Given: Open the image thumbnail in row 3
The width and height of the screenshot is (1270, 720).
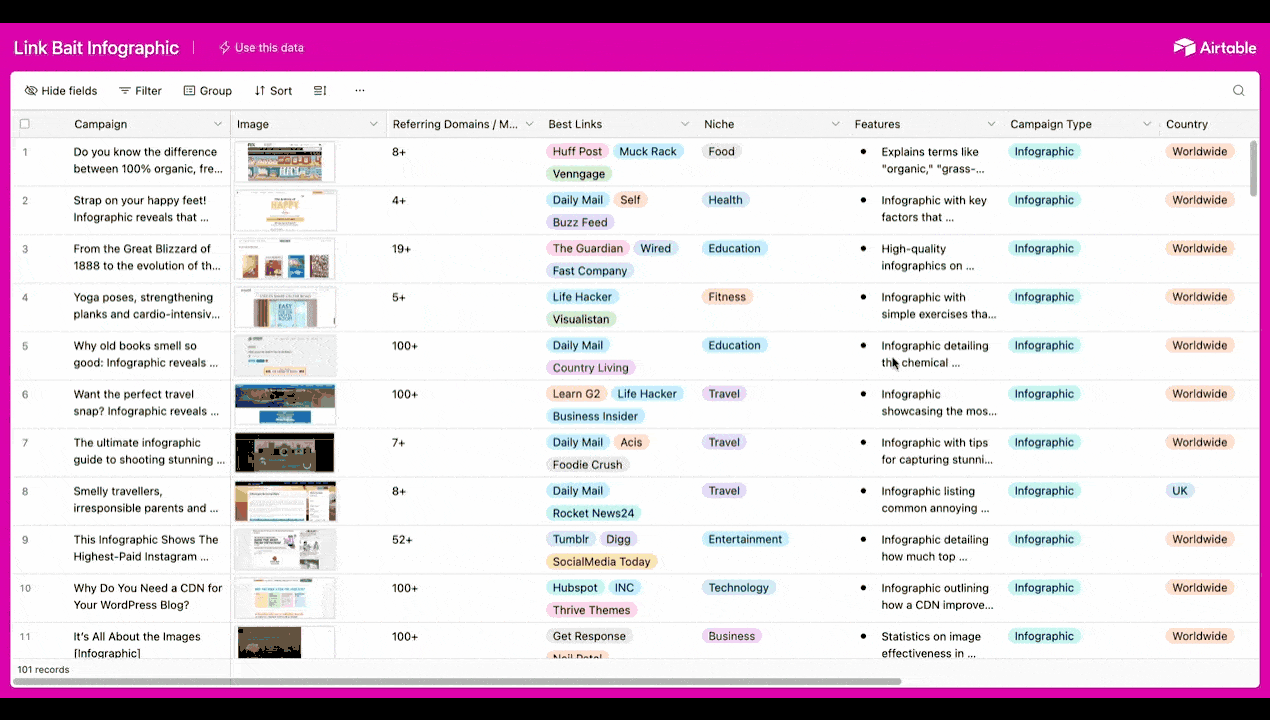Looking at the screenshot, I should point(285,259).
